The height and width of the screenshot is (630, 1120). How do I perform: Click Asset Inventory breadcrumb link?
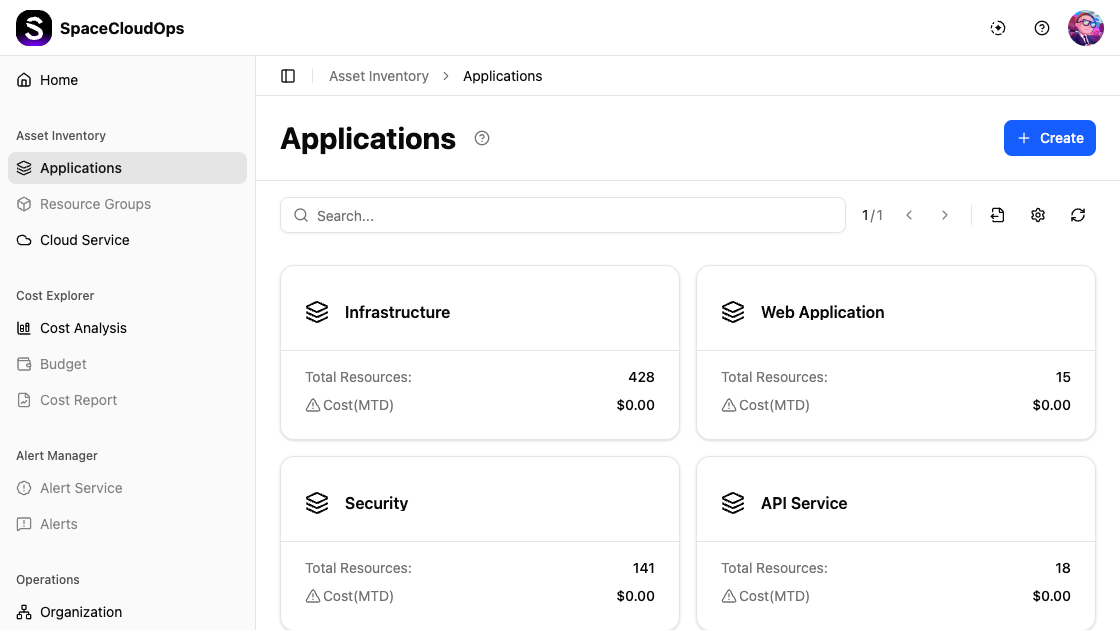point(379,76)
